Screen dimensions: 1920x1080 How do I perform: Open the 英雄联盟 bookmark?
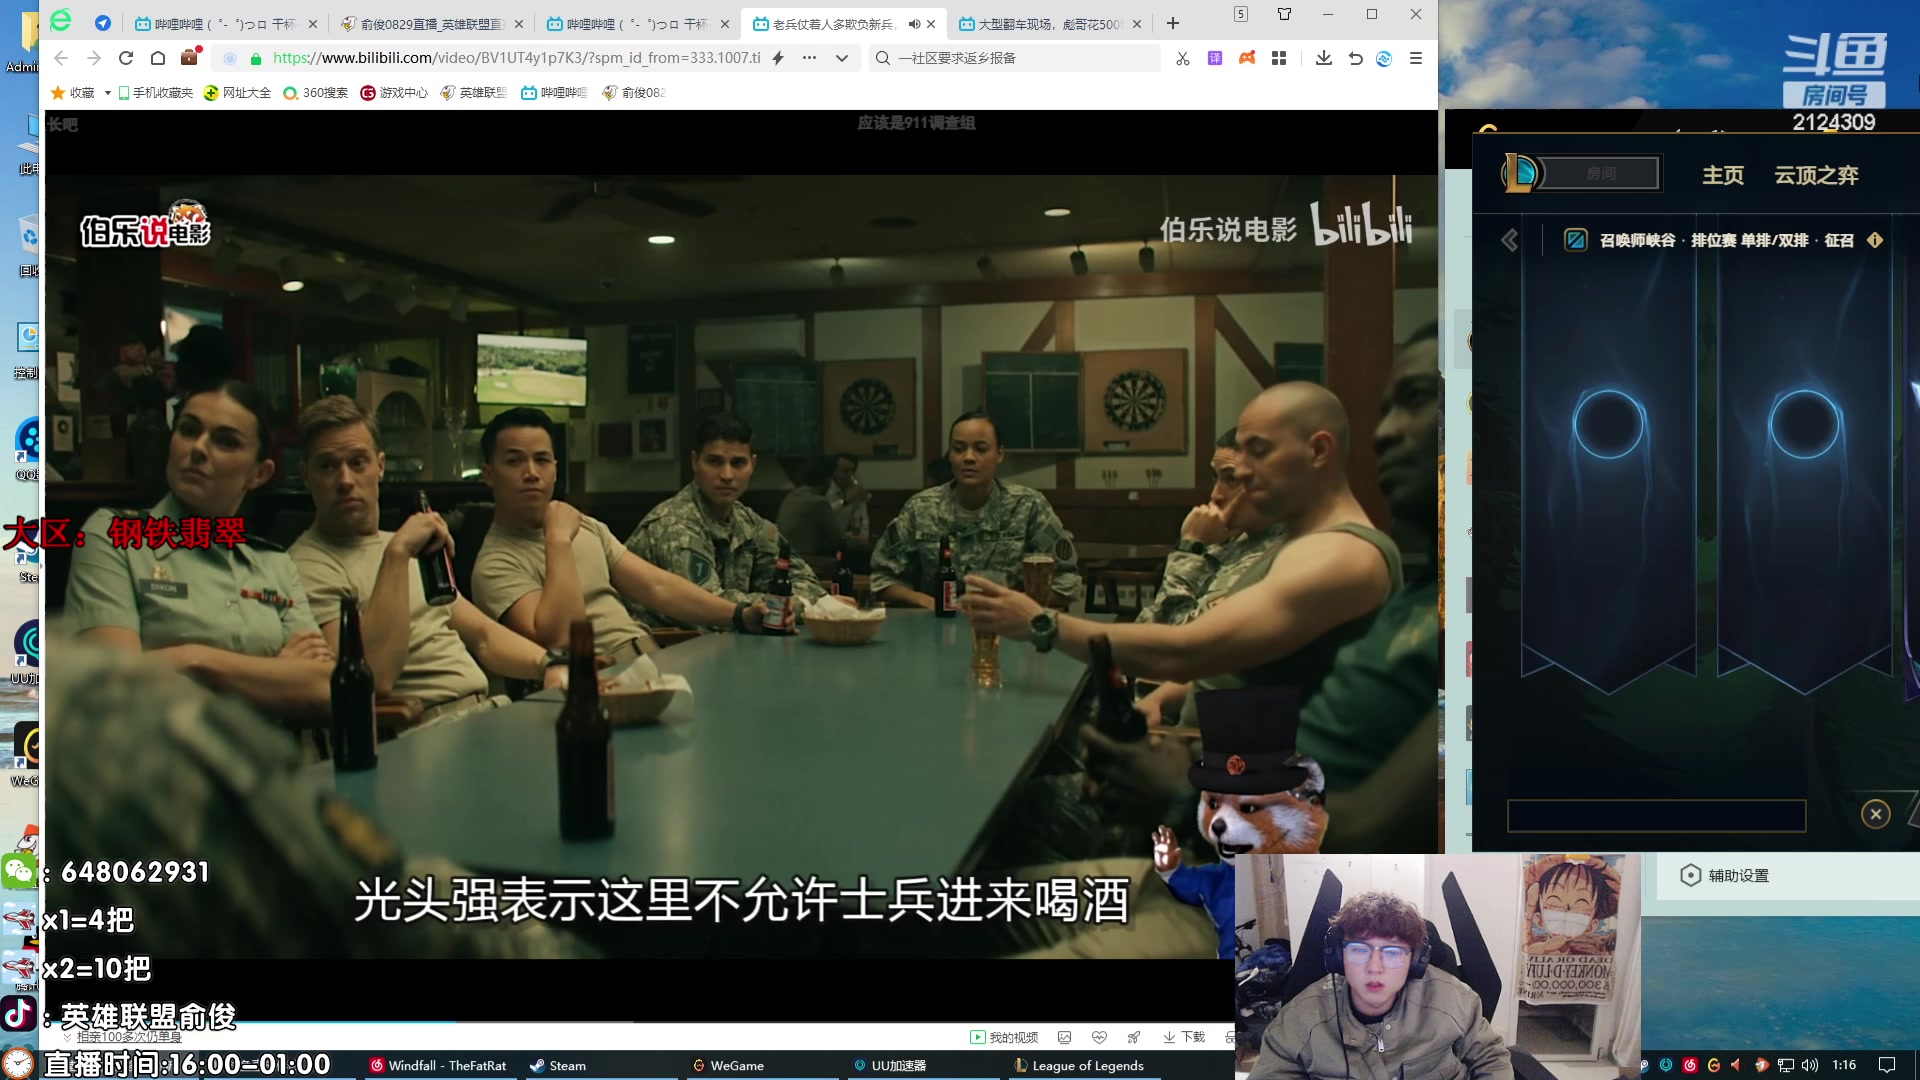pyautogui.click(x=474, y=92)
